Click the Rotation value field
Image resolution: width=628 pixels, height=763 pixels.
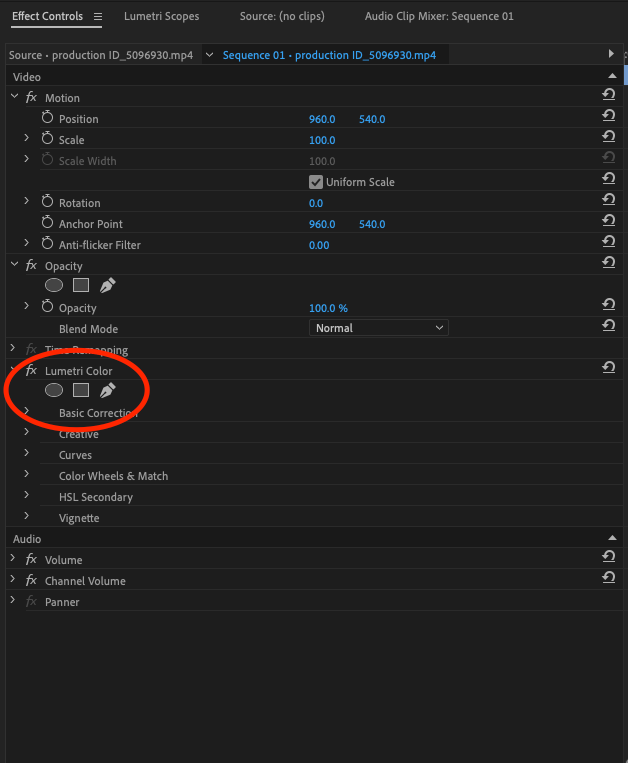point(316,203)
